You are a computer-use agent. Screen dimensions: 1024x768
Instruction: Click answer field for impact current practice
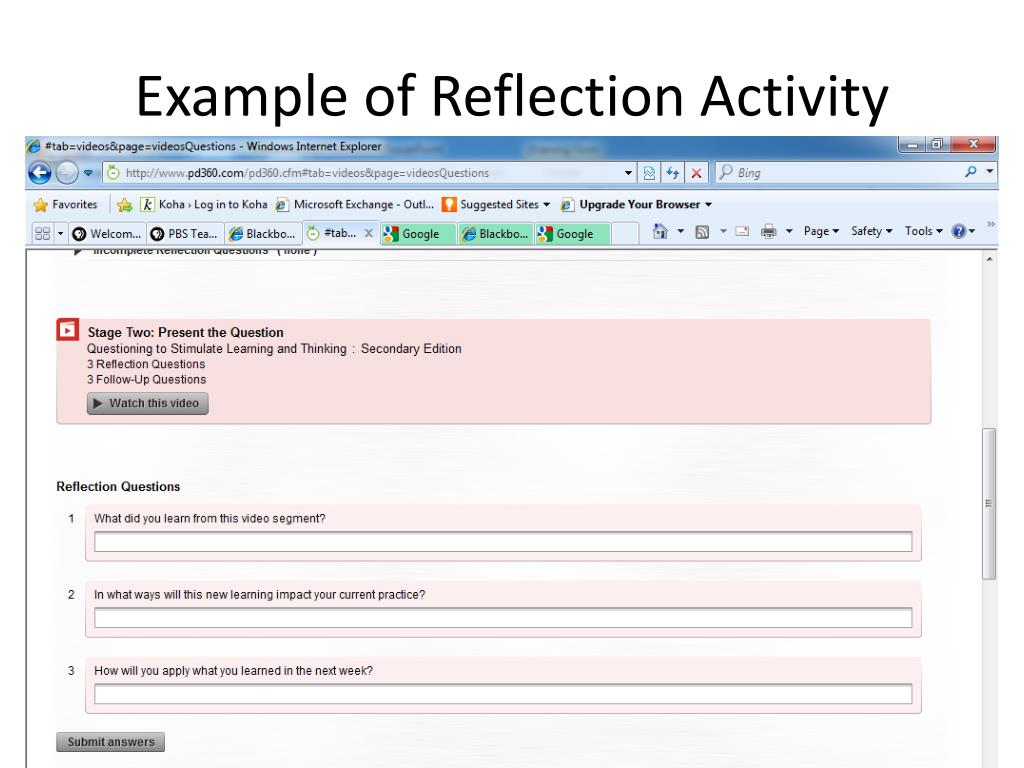click(x=503, y=618)
